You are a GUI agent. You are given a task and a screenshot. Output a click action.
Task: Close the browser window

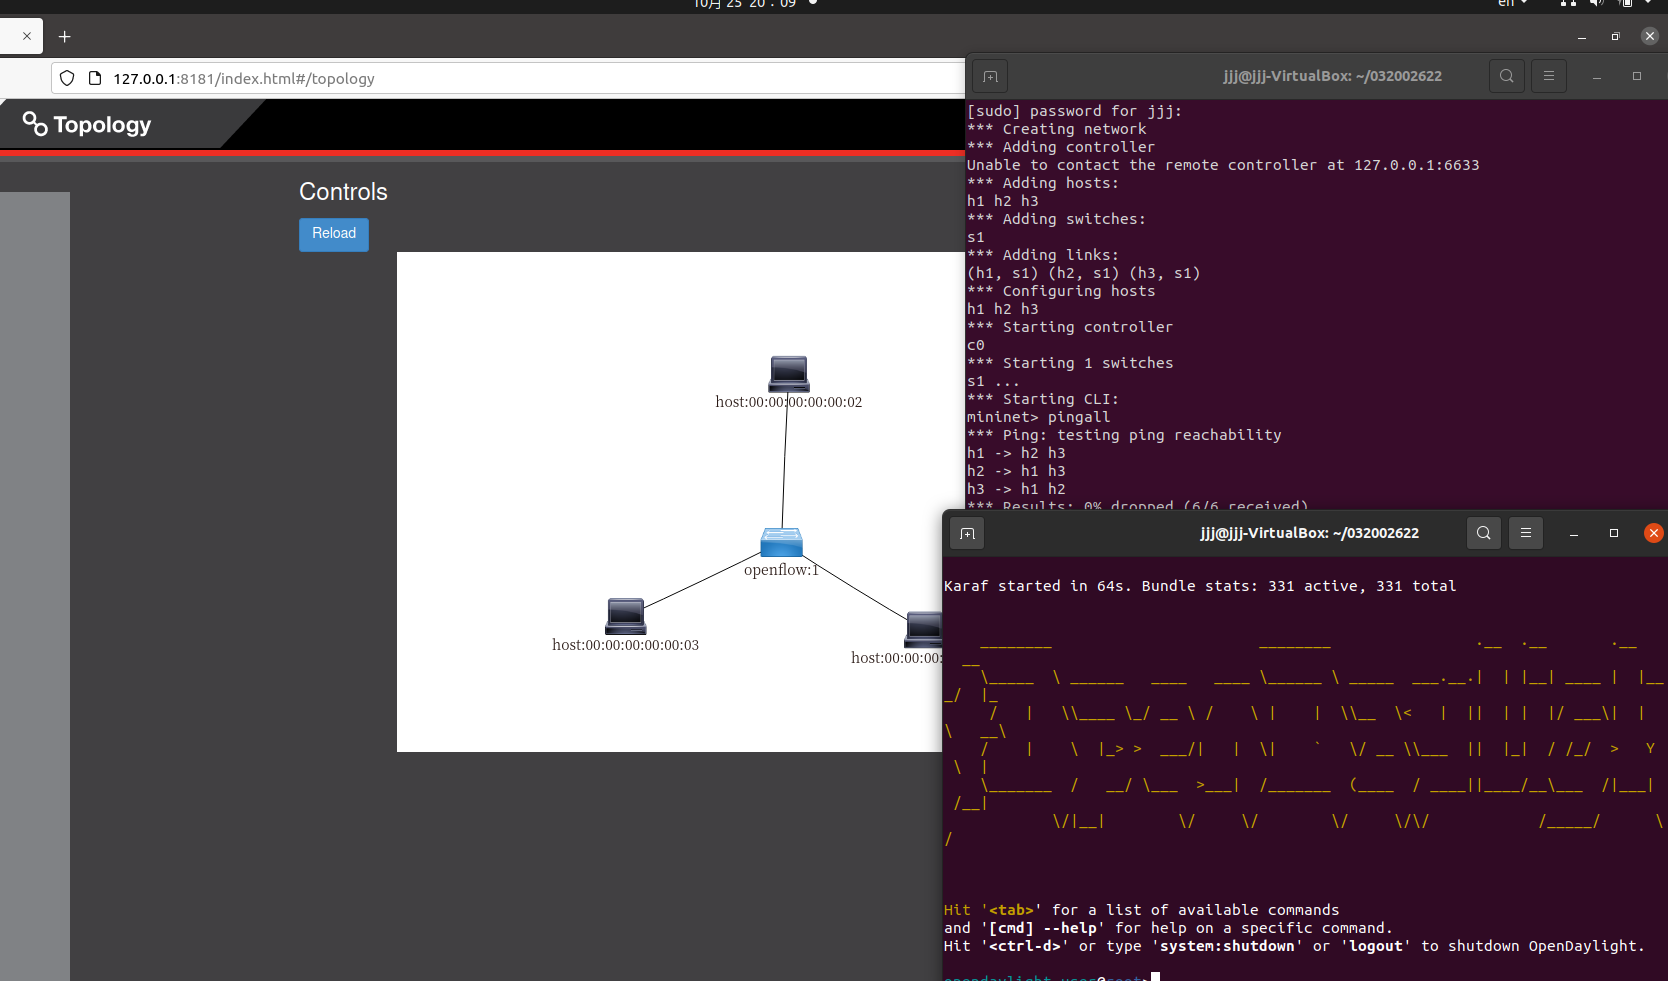pos(1650,36)
